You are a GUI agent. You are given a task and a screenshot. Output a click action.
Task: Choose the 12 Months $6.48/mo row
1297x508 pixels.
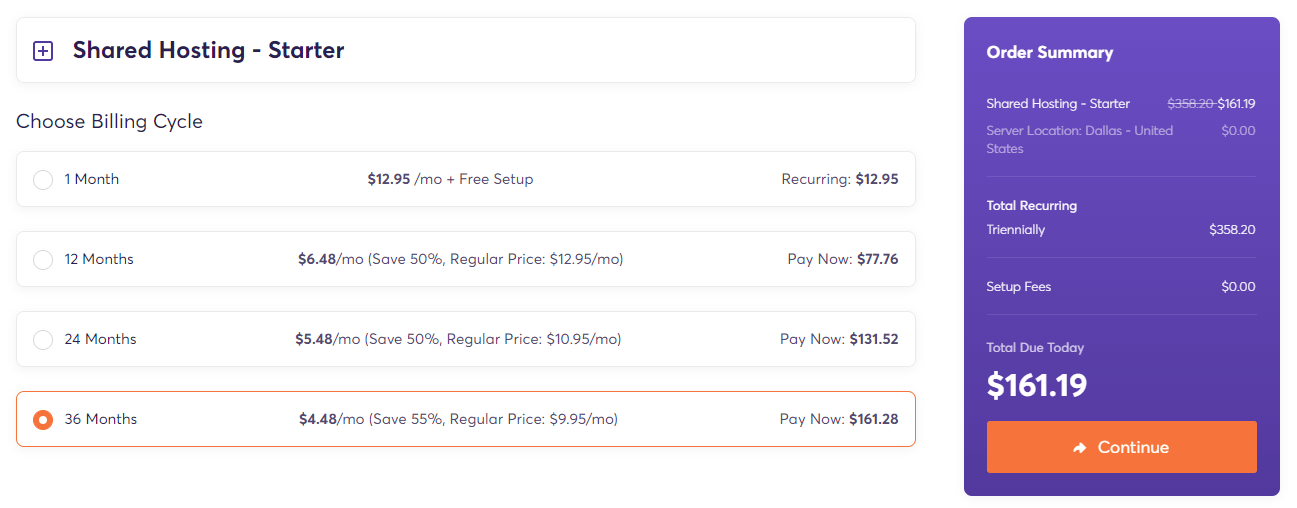click(466, 259)
